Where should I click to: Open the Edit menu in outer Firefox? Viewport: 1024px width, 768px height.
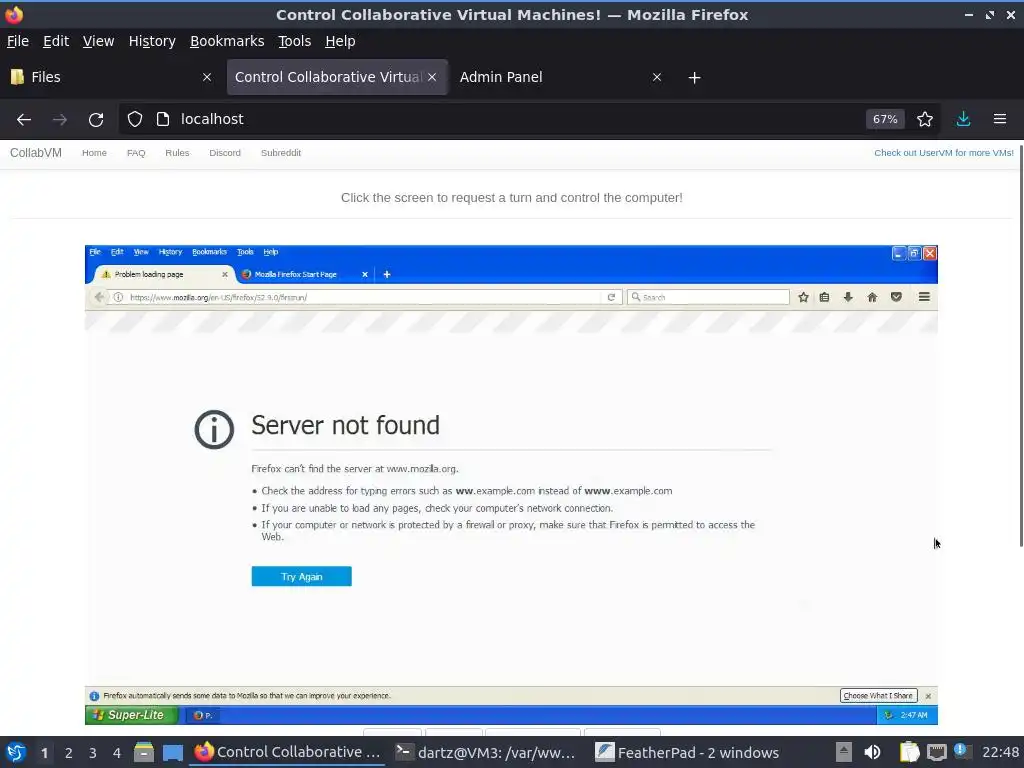pyautogui.click(x=56, y=41)
